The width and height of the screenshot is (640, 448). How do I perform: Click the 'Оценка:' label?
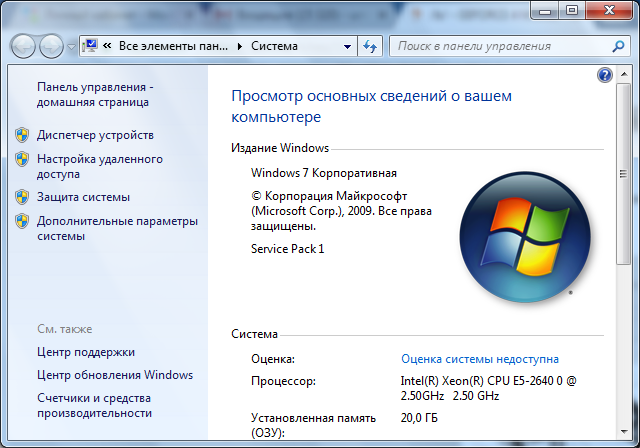coord(273,359)
